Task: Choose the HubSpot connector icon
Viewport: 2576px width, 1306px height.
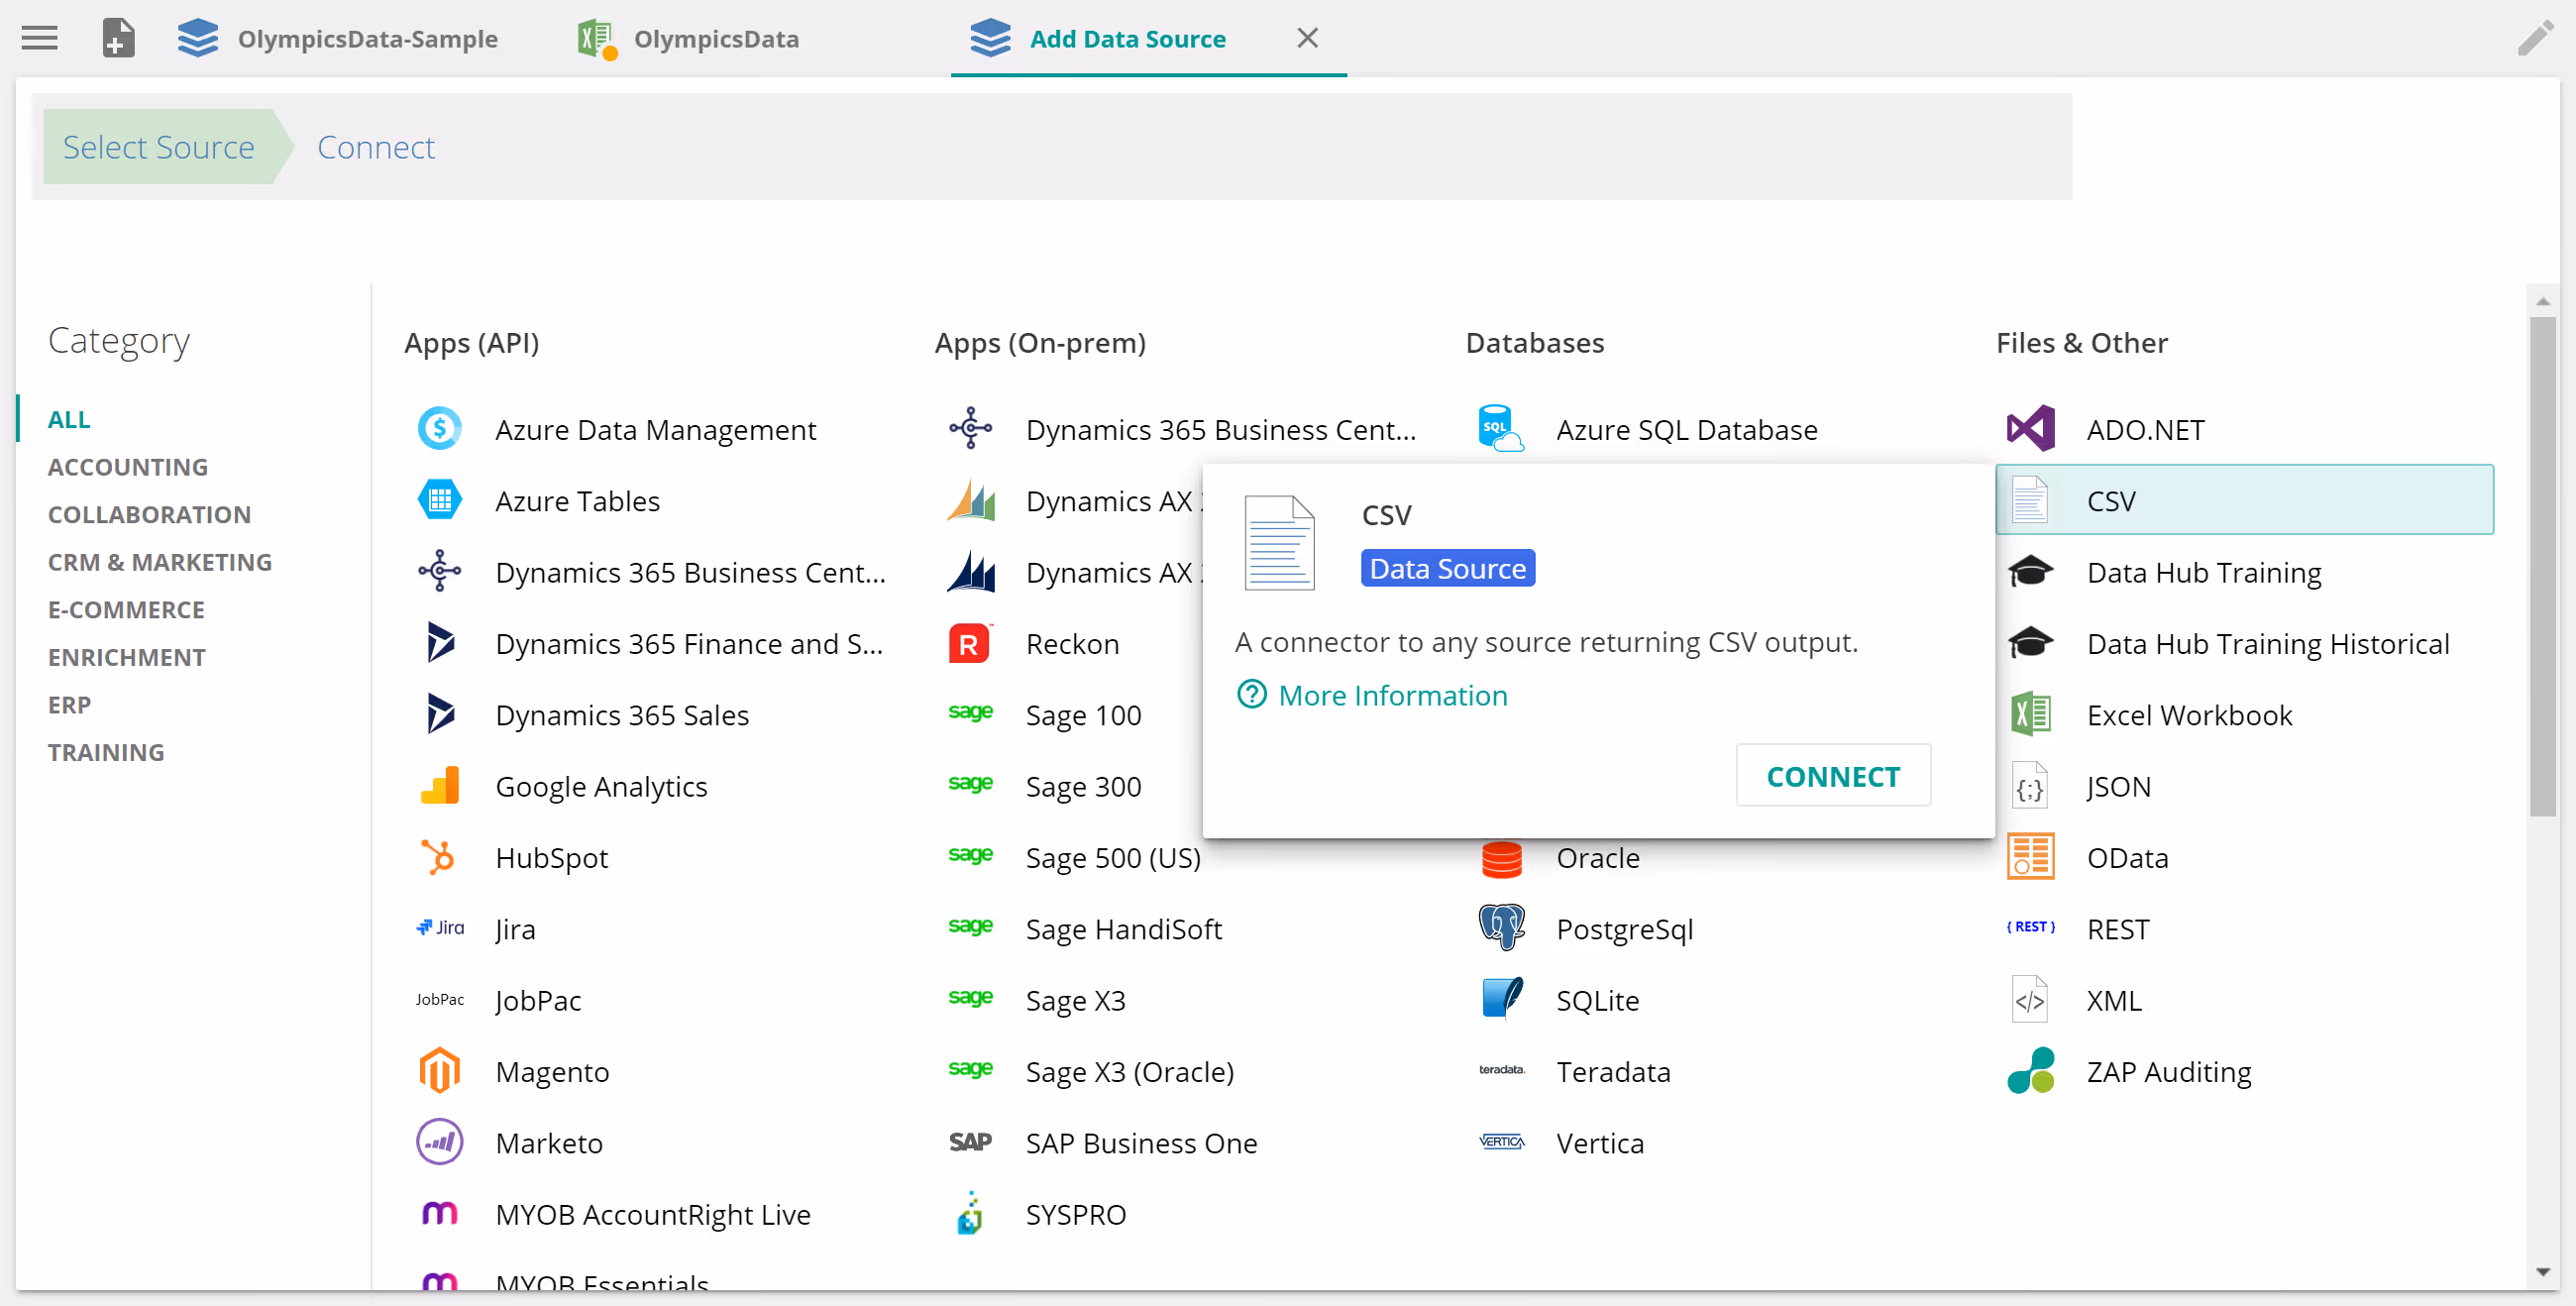Action: 440,857
